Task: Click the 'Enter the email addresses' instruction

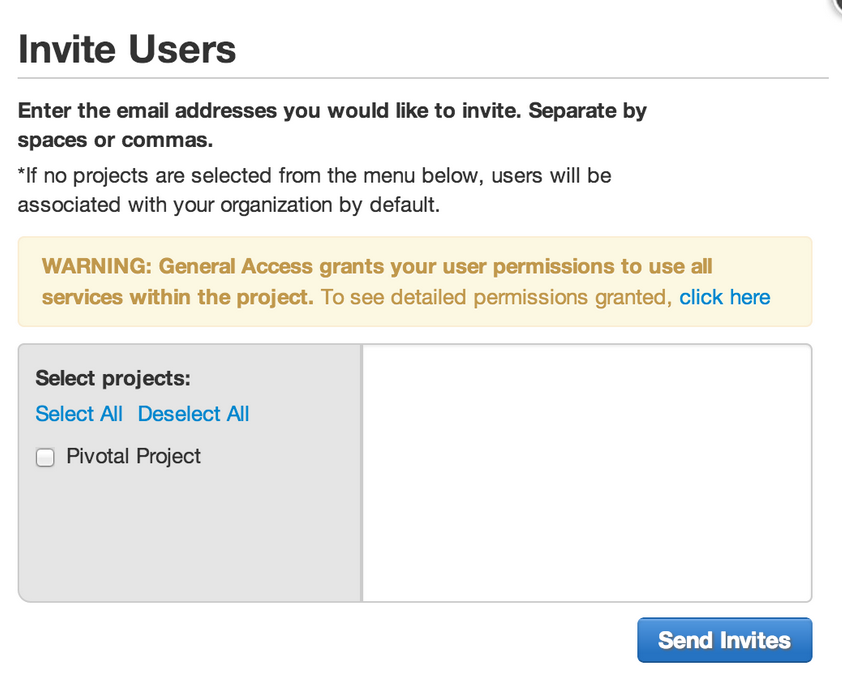Action: 332,111
